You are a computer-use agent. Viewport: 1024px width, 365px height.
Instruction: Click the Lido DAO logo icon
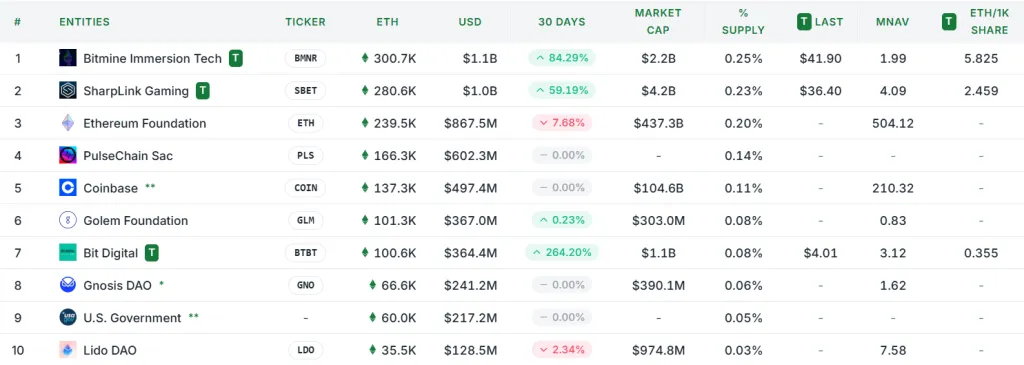pos(67,350)
